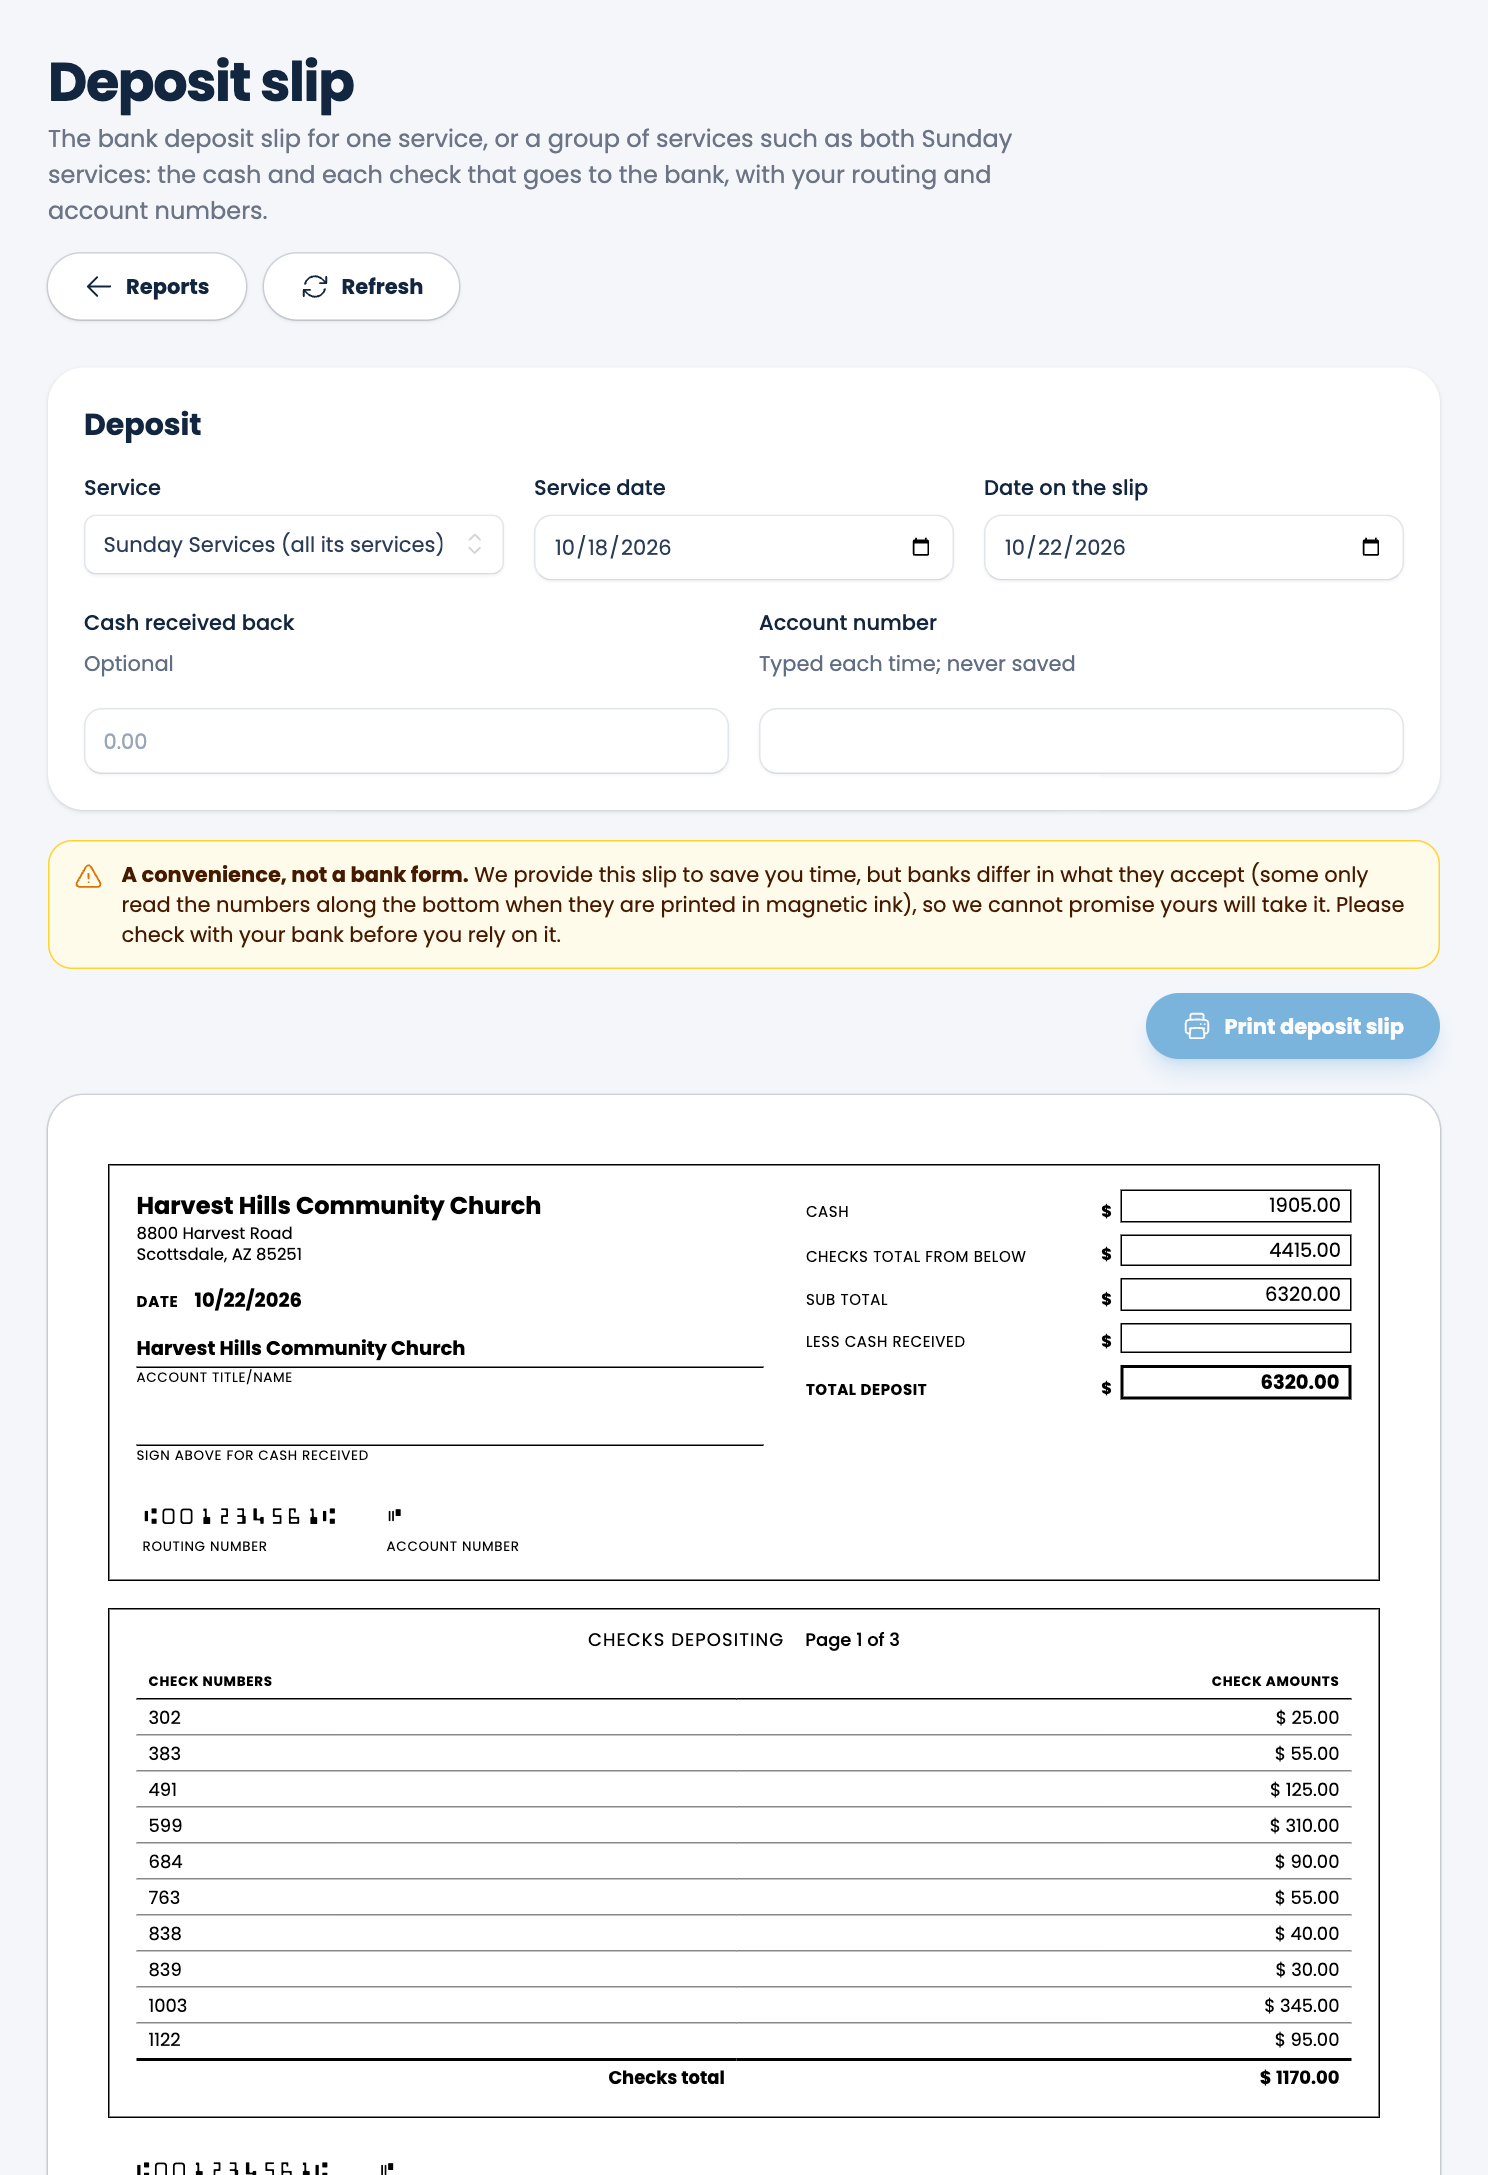Image resolution: width=1488 pixels, height=2175 pixels.
Task: Click the check amount $ 345.00
Action: click(1301, 2006)
